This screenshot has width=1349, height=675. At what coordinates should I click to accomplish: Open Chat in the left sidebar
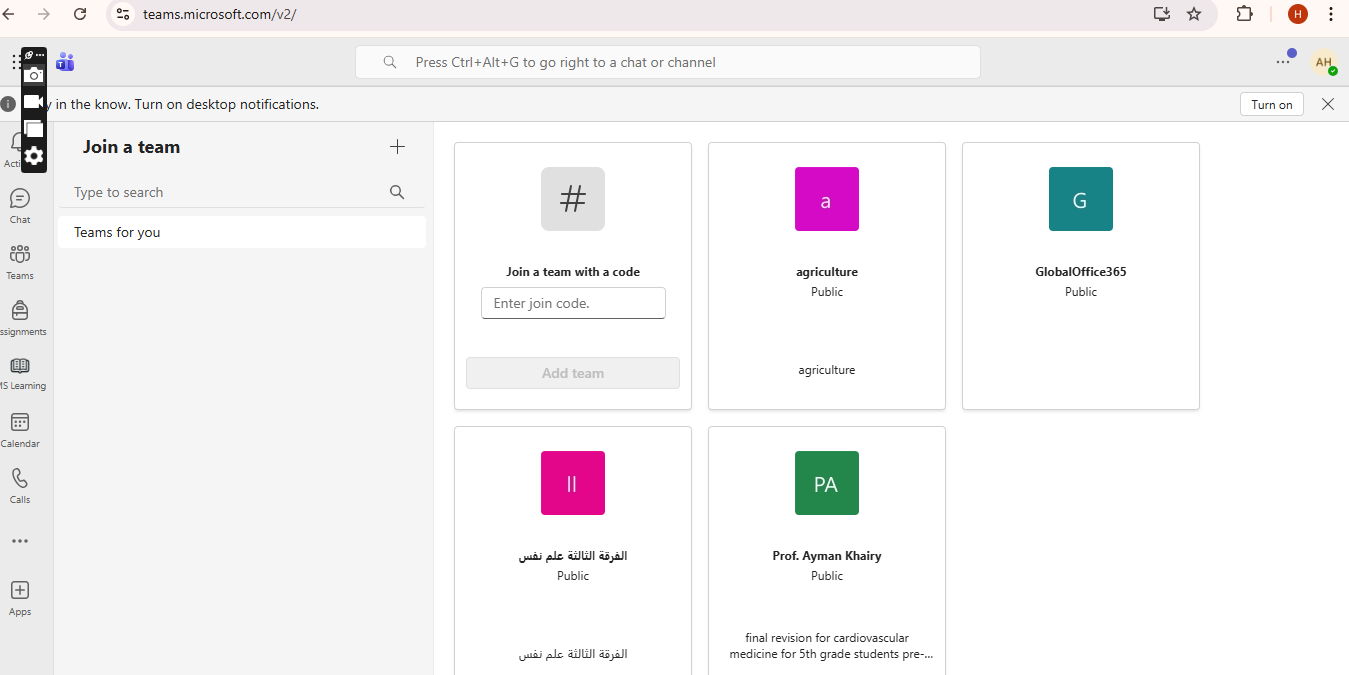tap(20, 205)
